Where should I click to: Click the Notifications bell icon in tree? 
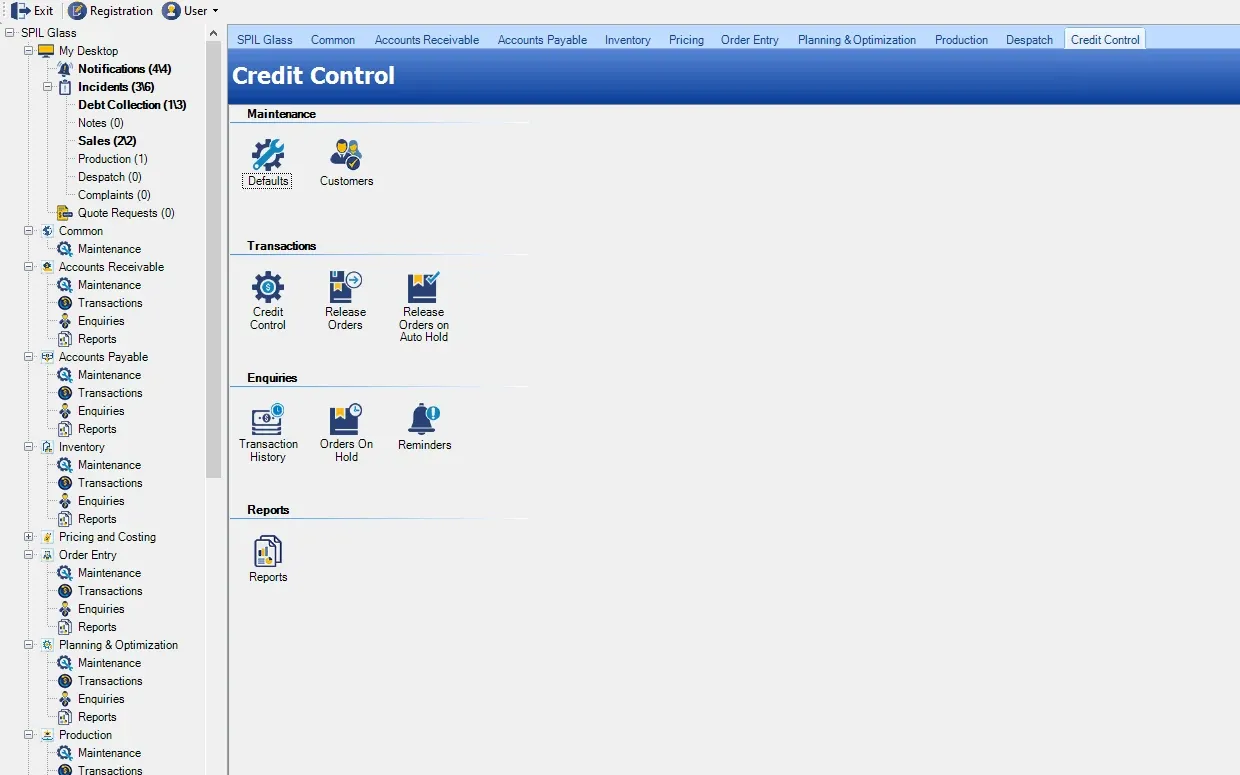65,69
